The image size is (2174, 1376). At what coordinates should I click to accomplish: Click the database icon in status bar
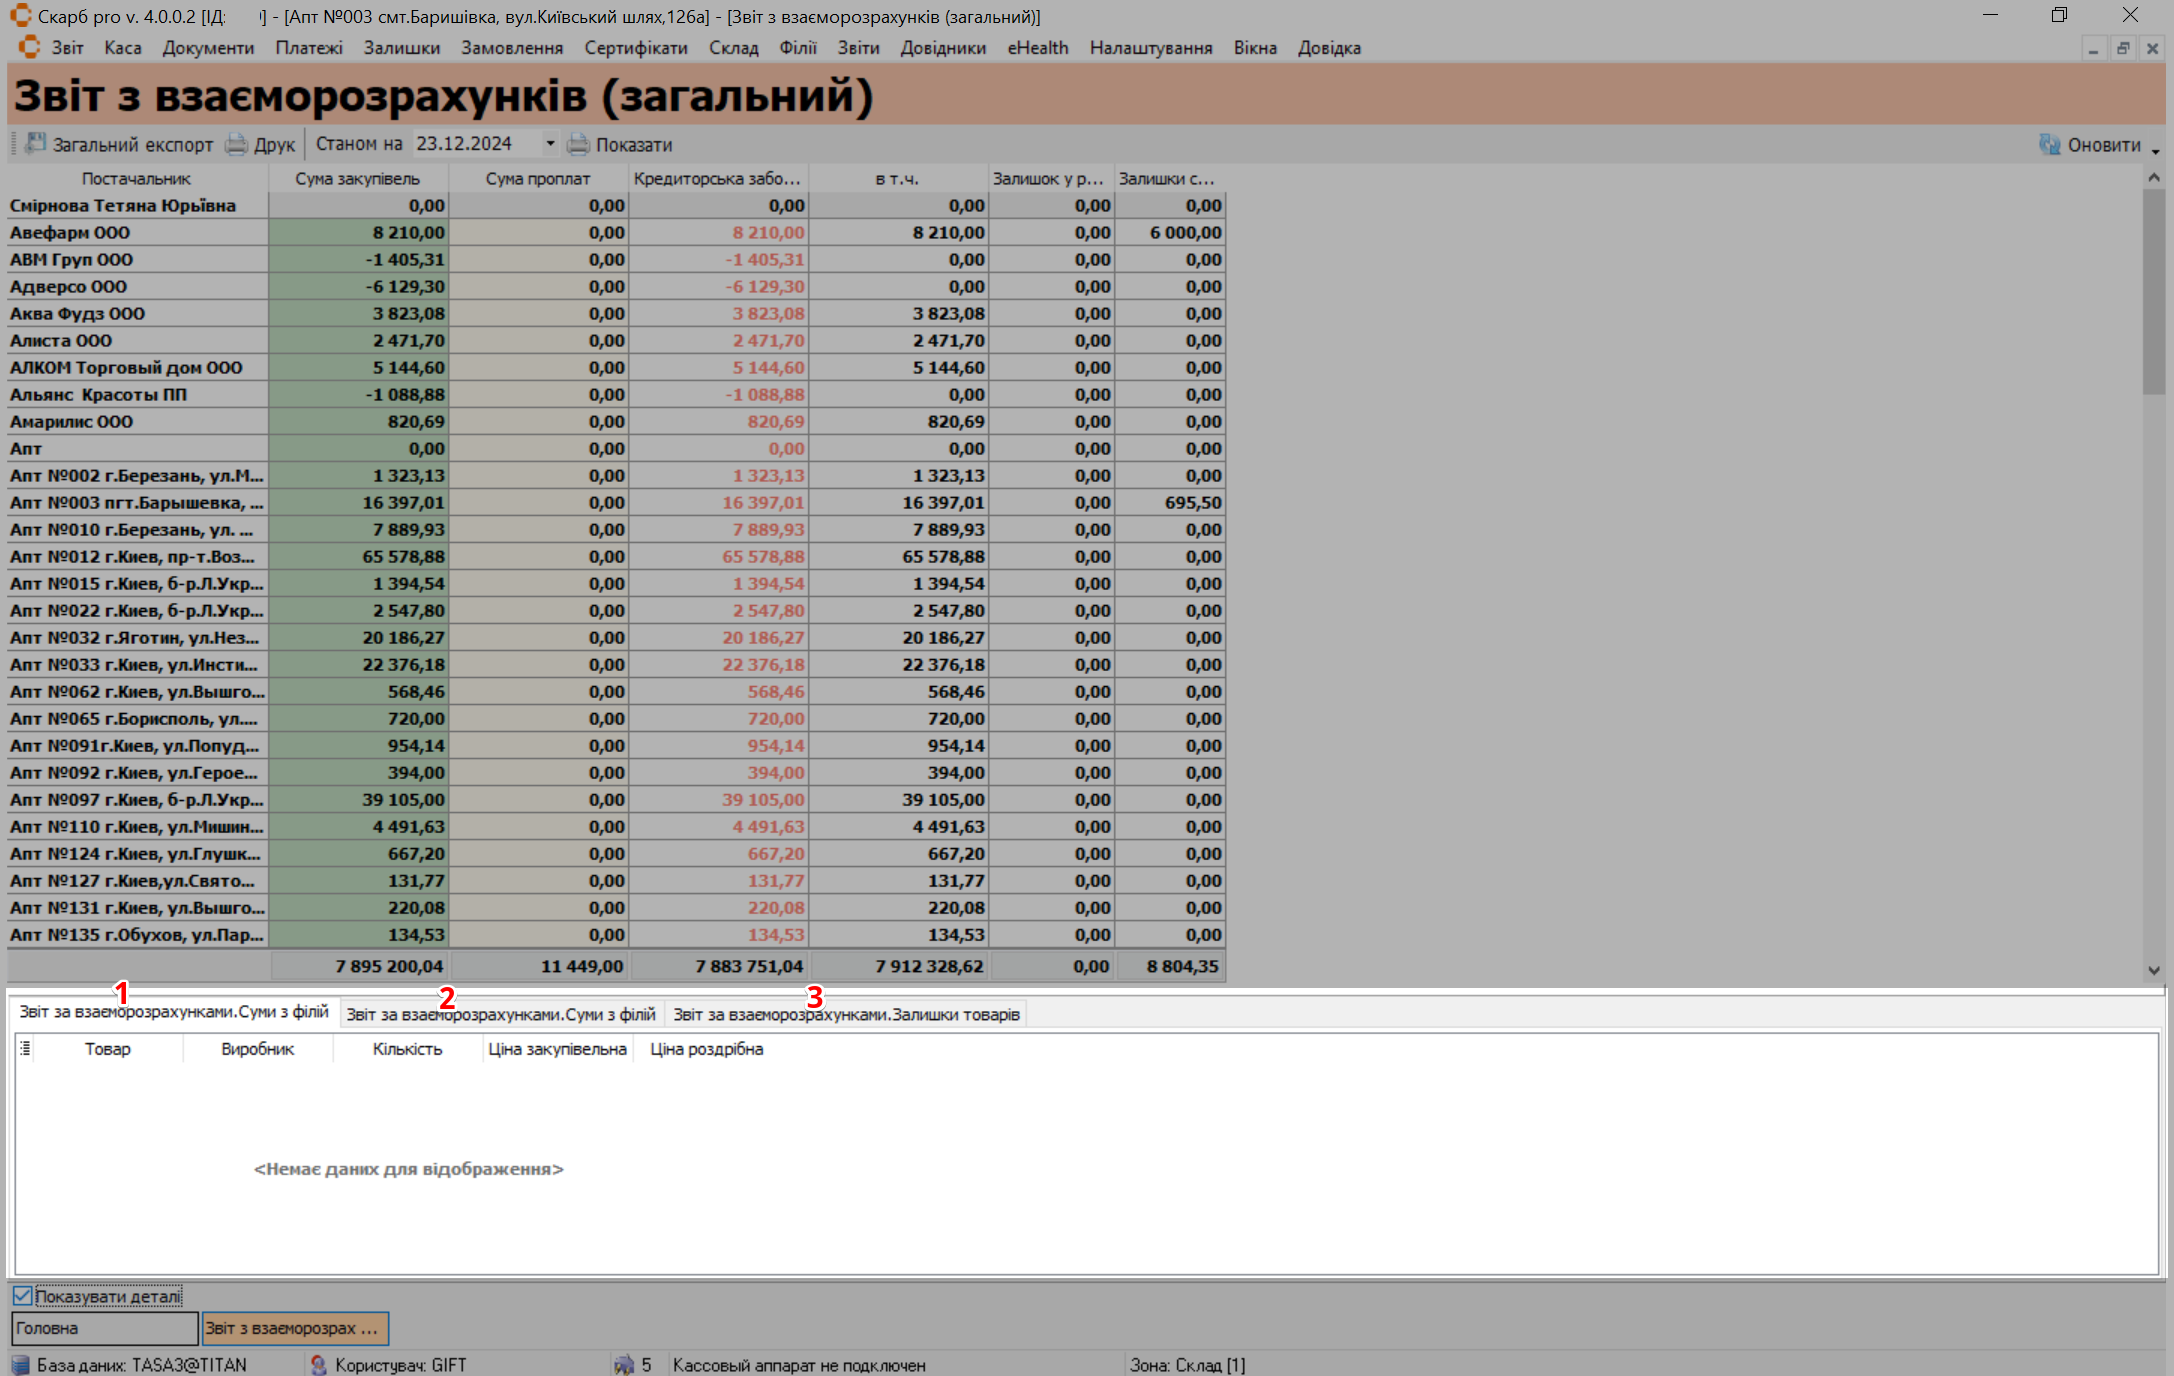pyautogui.click(x=20, y=1365)
